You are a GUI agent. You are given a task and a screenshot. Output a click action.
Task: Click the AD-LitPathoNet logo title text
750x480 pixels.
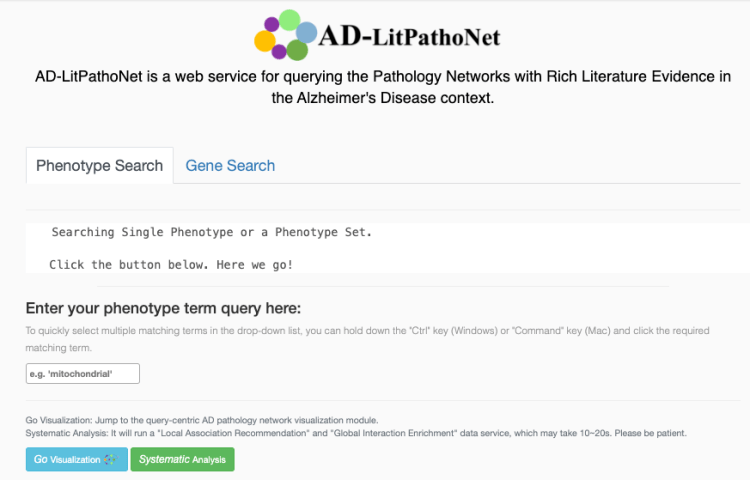408,38
